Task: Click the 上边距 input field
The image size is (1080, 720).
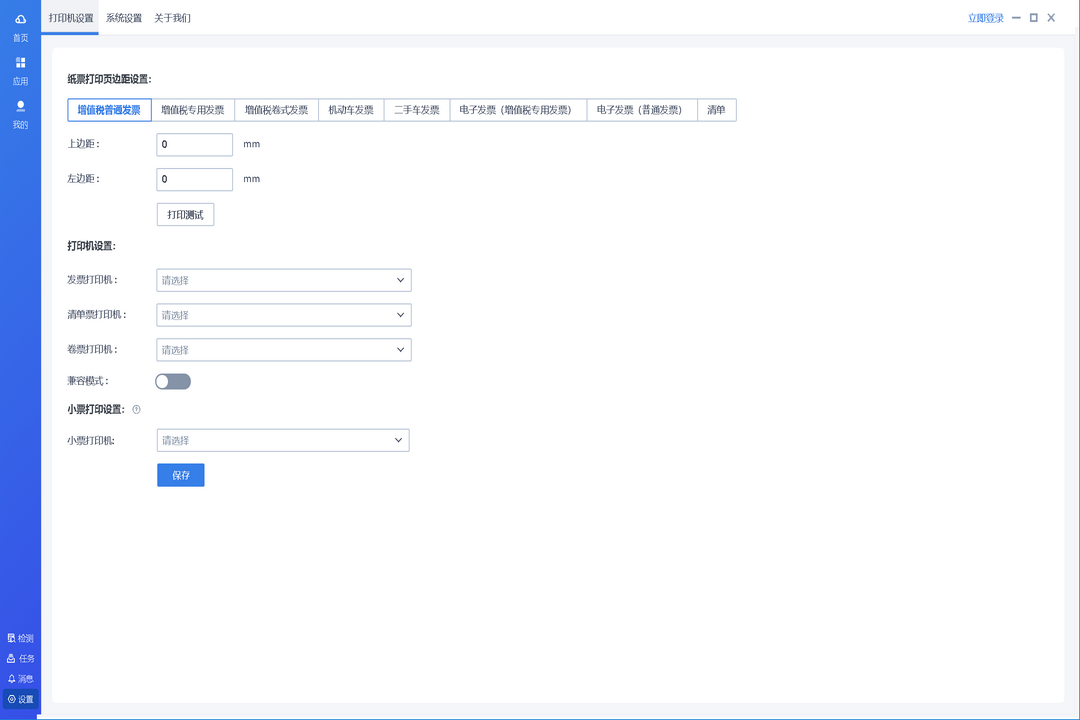Action: [194, 144]
